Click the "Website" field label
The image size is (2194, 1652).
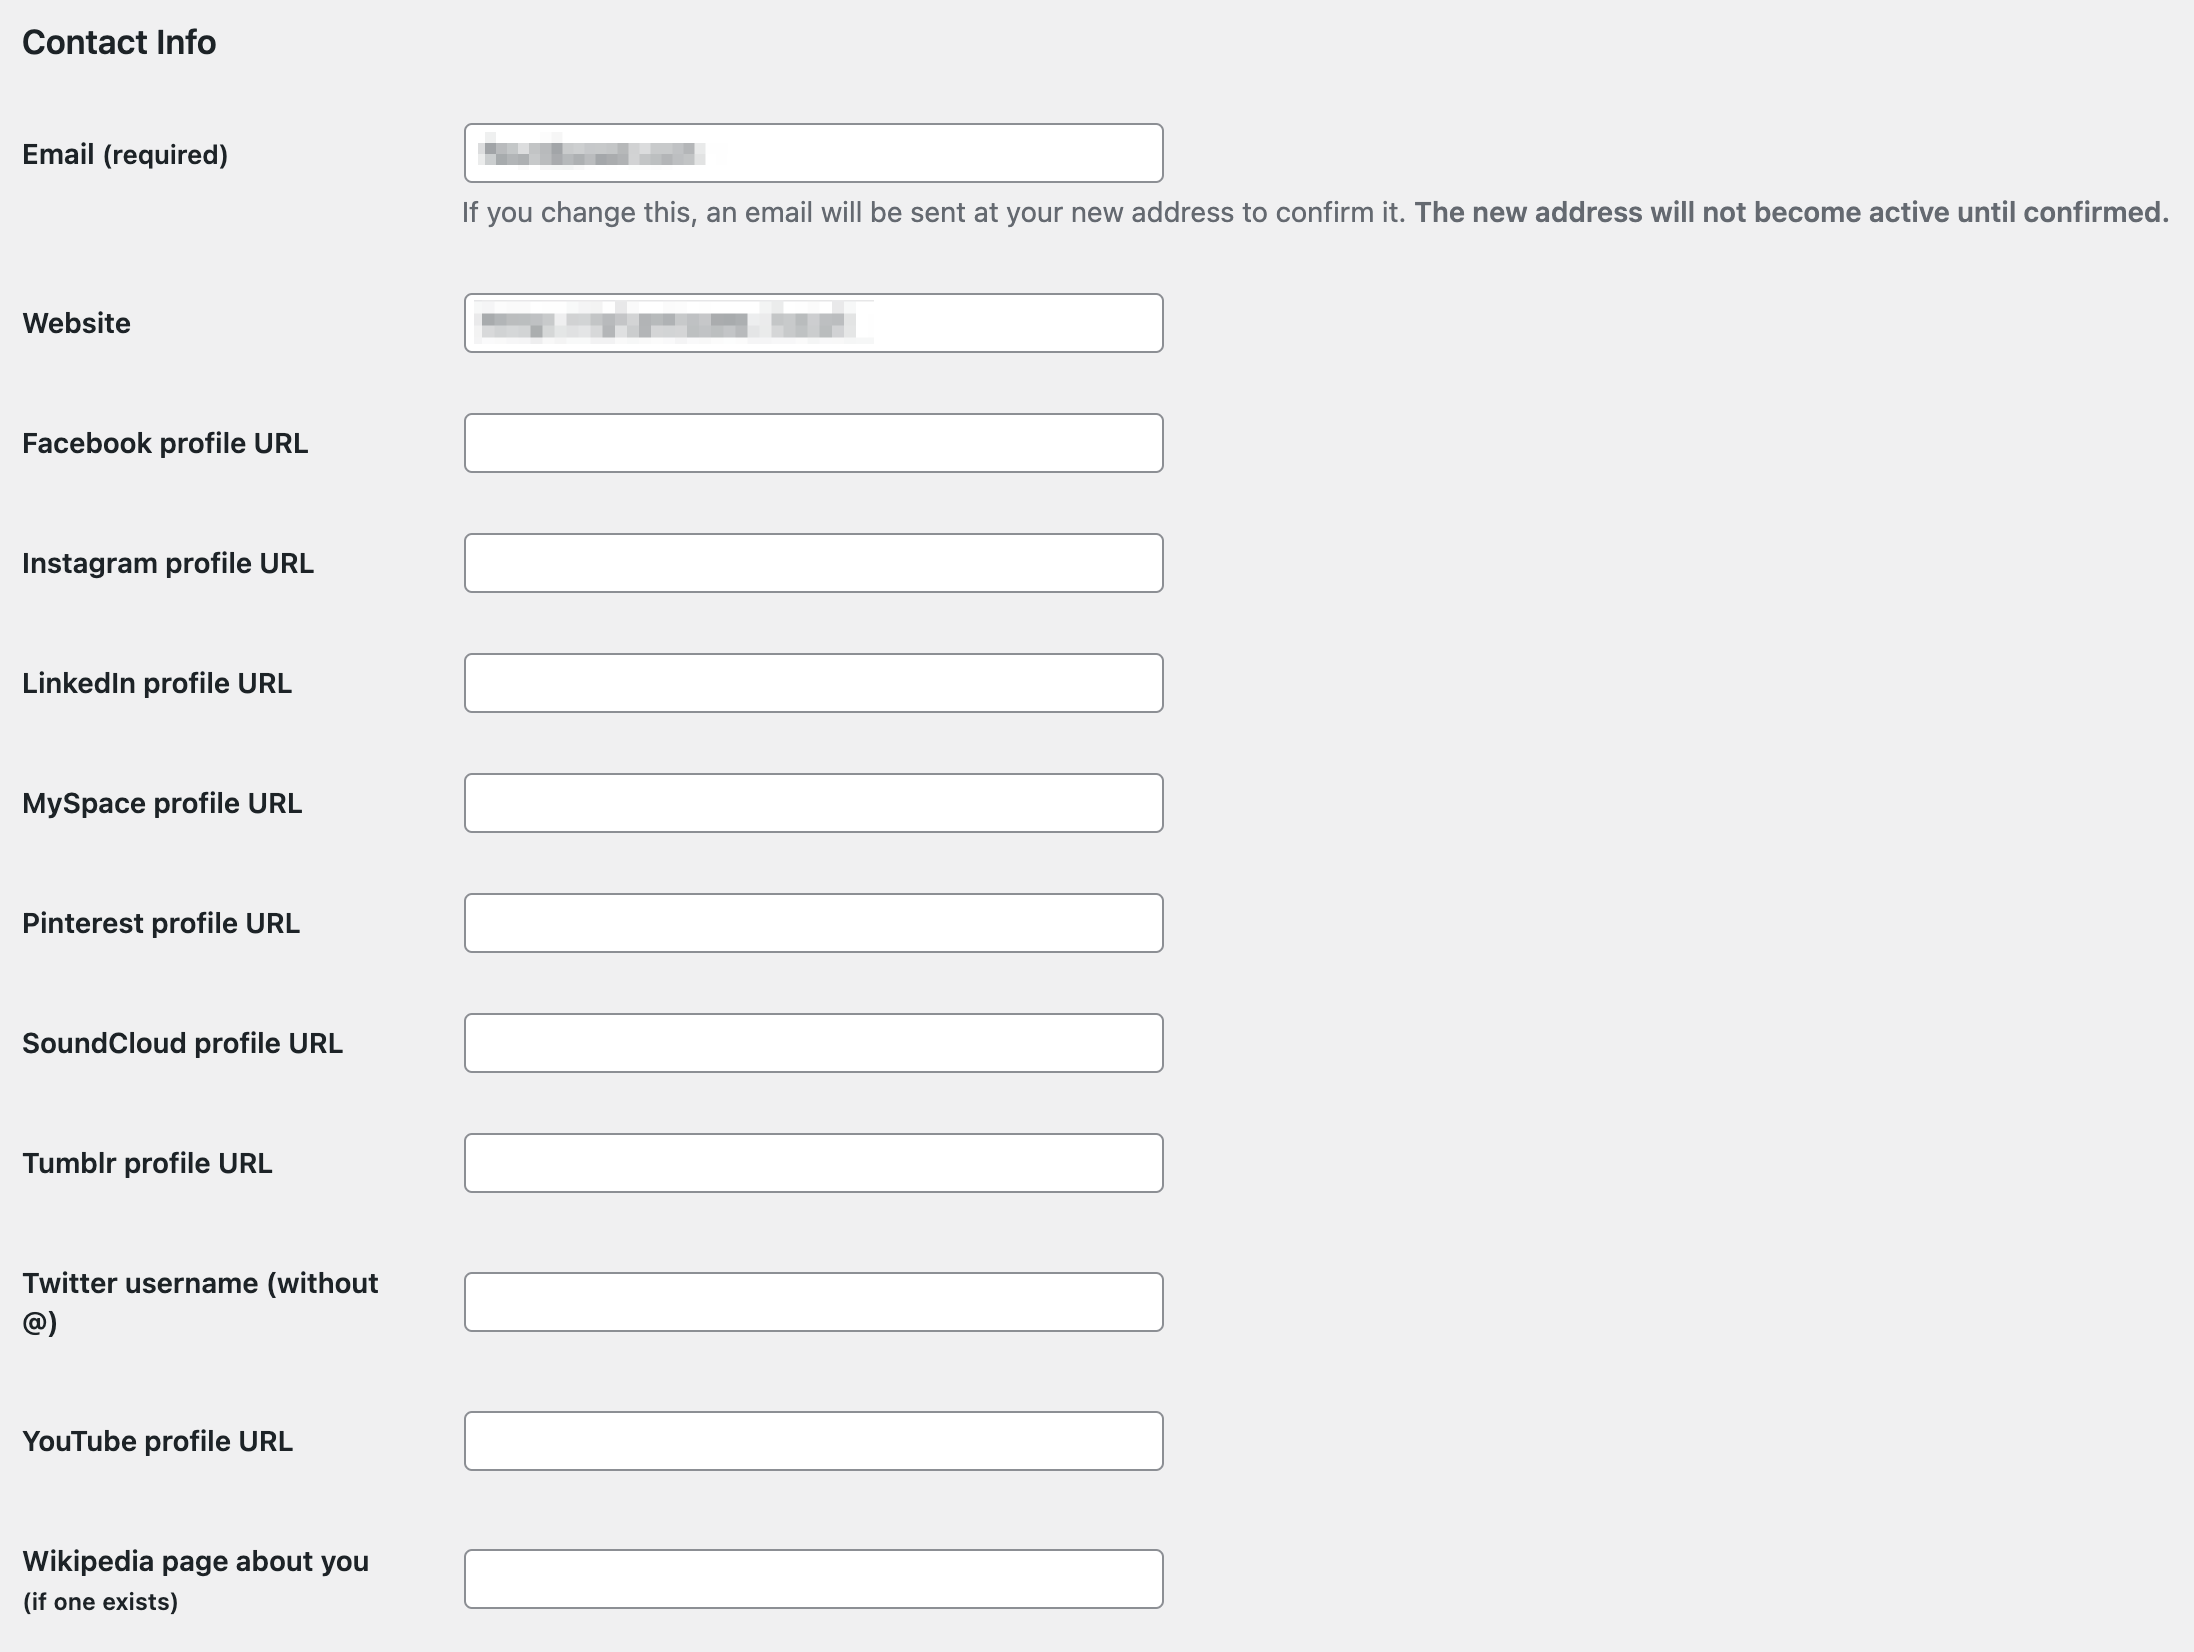click(76, 324)
